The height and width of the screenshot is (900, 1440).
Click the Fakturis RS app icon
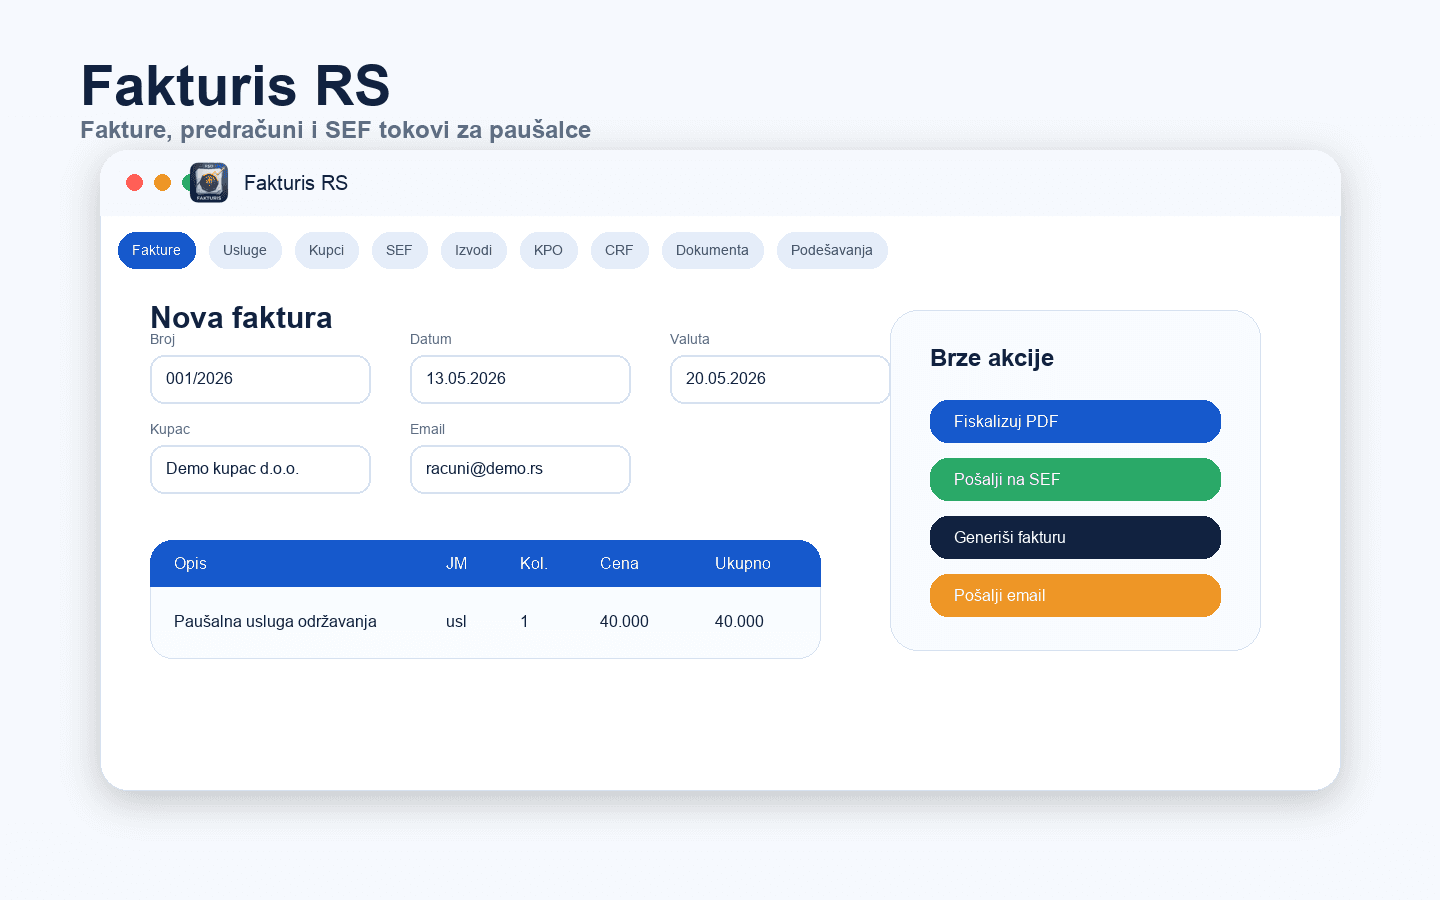coord(209,183)
